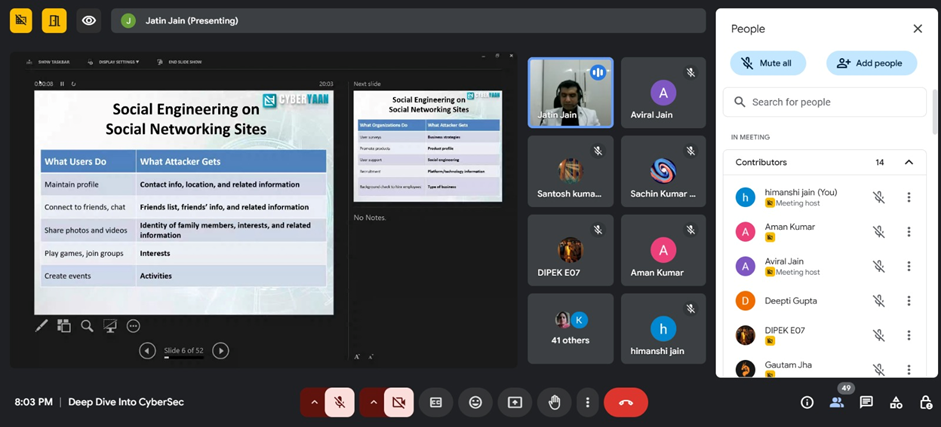
Task: Open the three-dot more options menu in call bar
Action: pyautogui.click(x=587, y=402)
